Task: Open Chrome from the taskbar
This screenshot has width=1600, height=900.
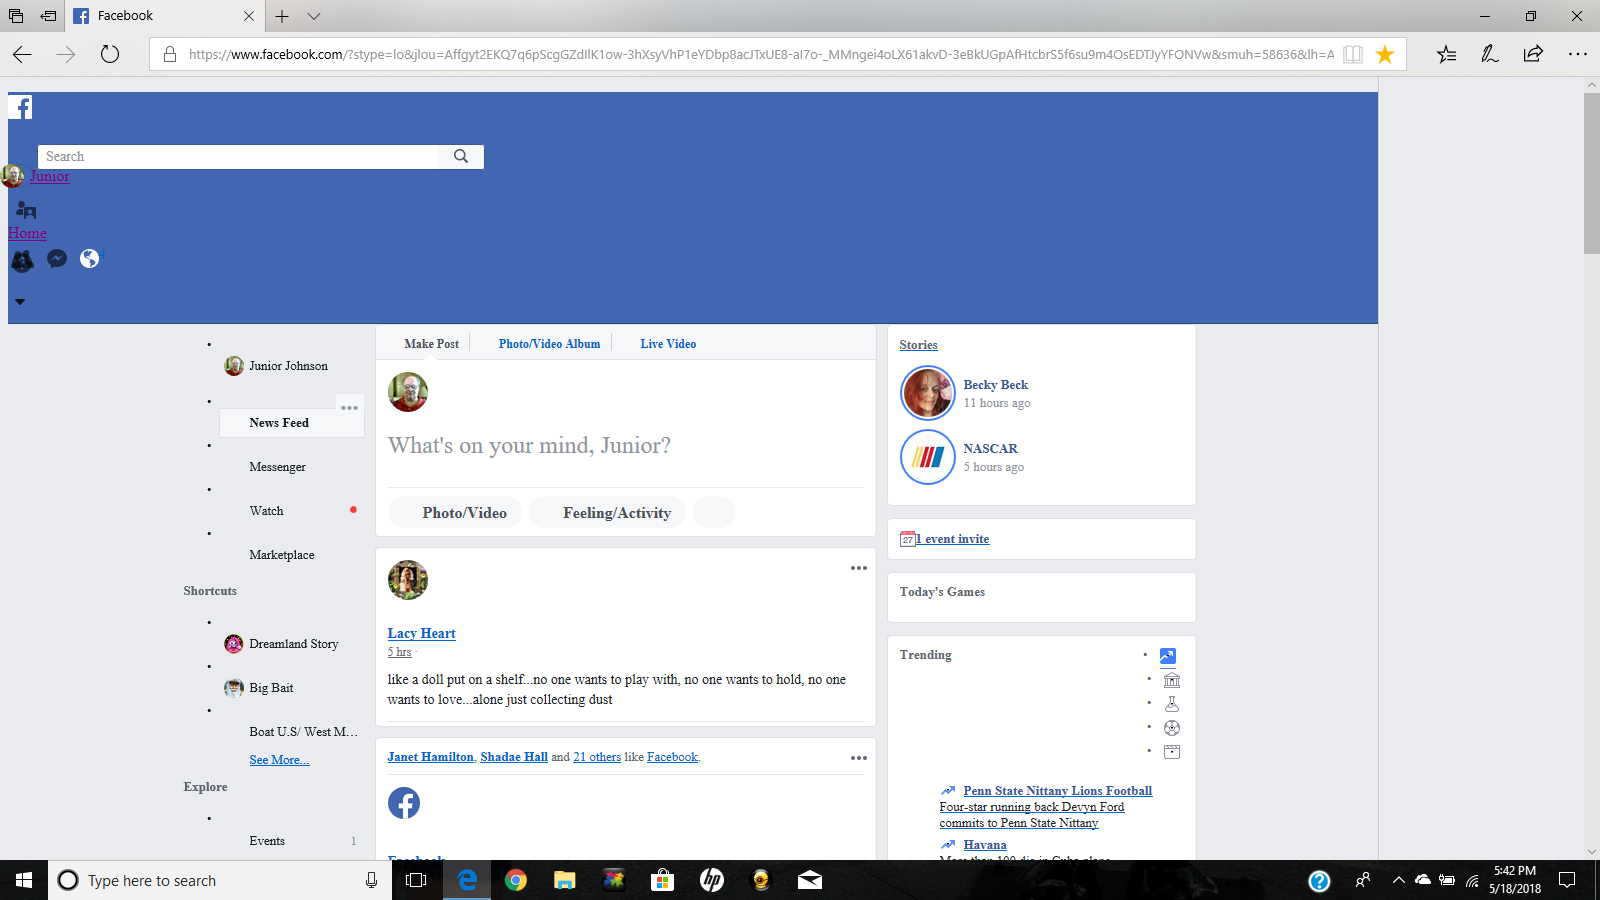Action: pyautogui.click(x=516, y=880)
